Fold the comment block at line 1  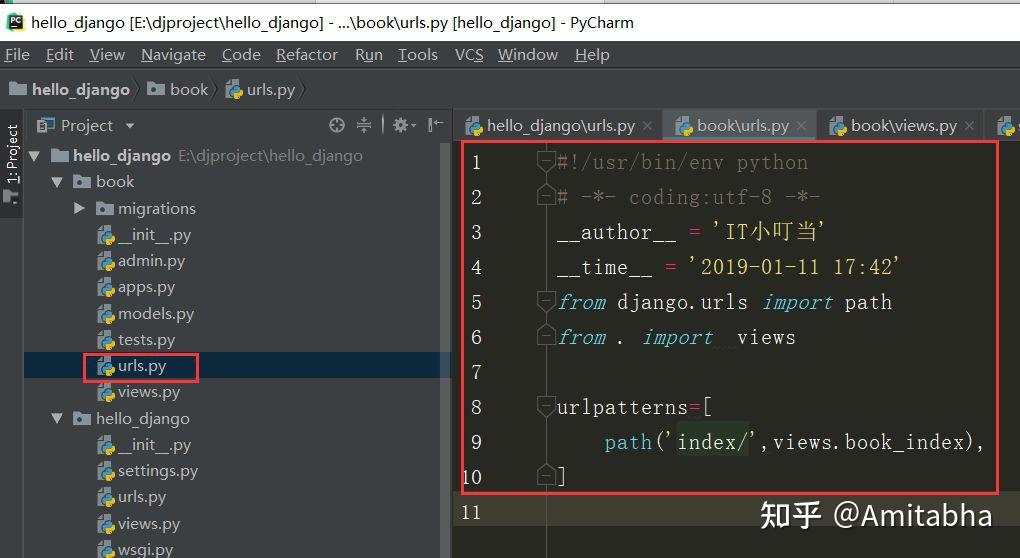[x=546, y=161]
